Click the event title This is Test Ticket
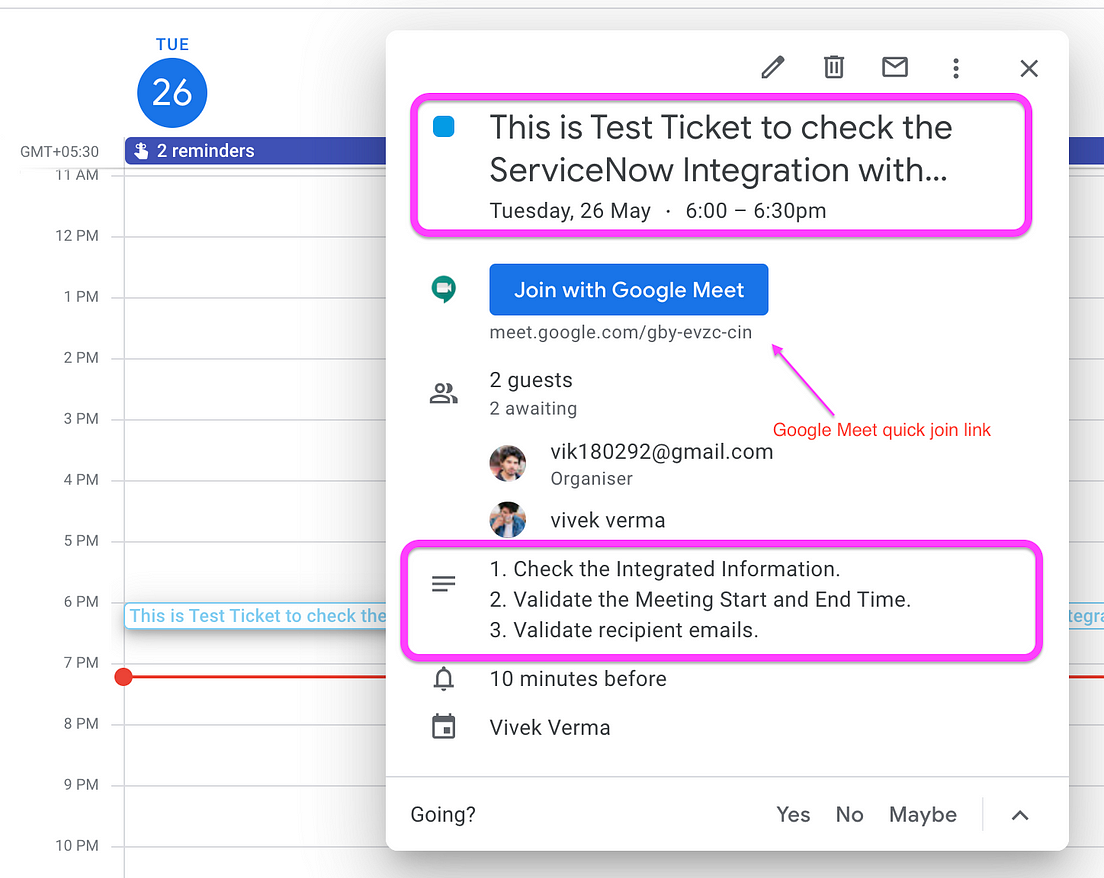This screenshot has width=1104, height=878. click(x=721, y=149)
